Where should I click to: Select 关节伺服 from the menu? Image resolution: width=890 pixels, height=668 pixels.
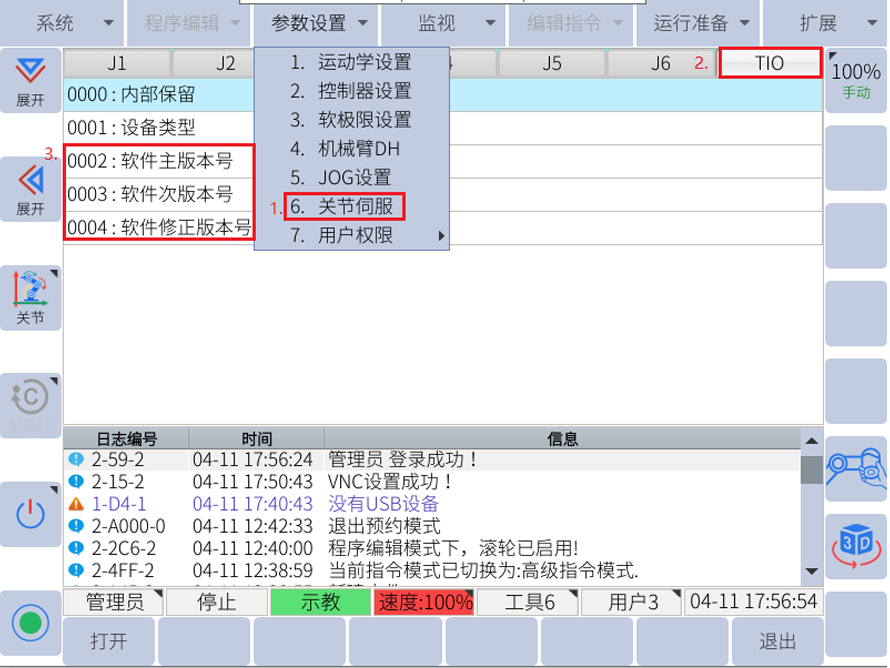(346, 207)
